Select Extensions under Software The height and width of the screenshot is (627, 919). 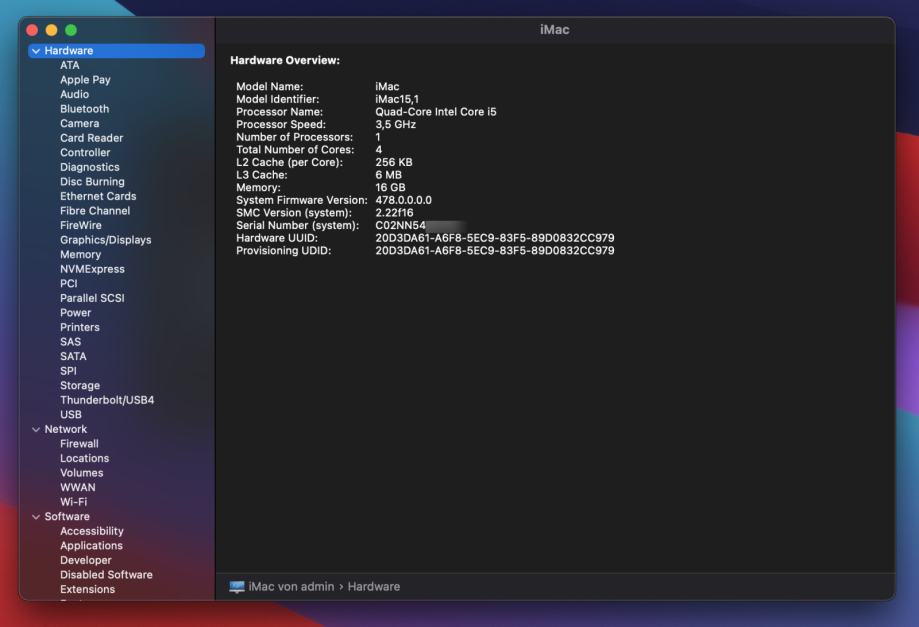click(x=87, y=589)
